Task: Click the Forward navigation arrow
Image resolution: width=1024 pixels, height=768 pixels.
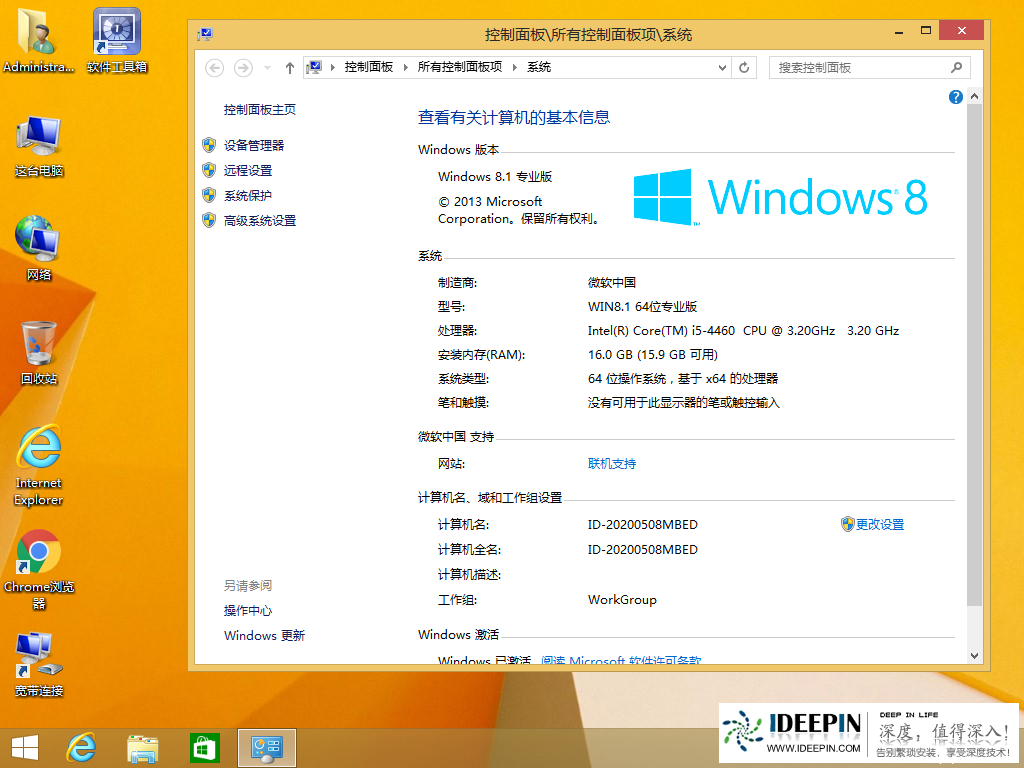Action: [243, 67]
